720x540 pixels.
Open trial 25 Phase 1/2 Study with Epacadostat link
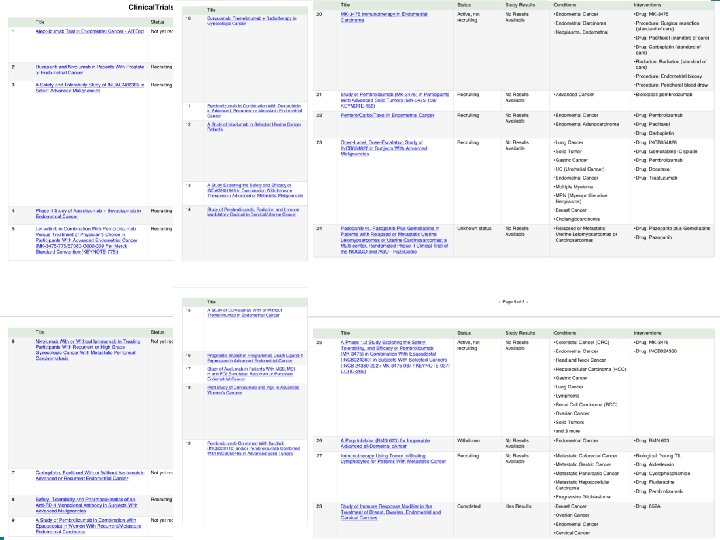pyautogui.click(x=395, y=357)
